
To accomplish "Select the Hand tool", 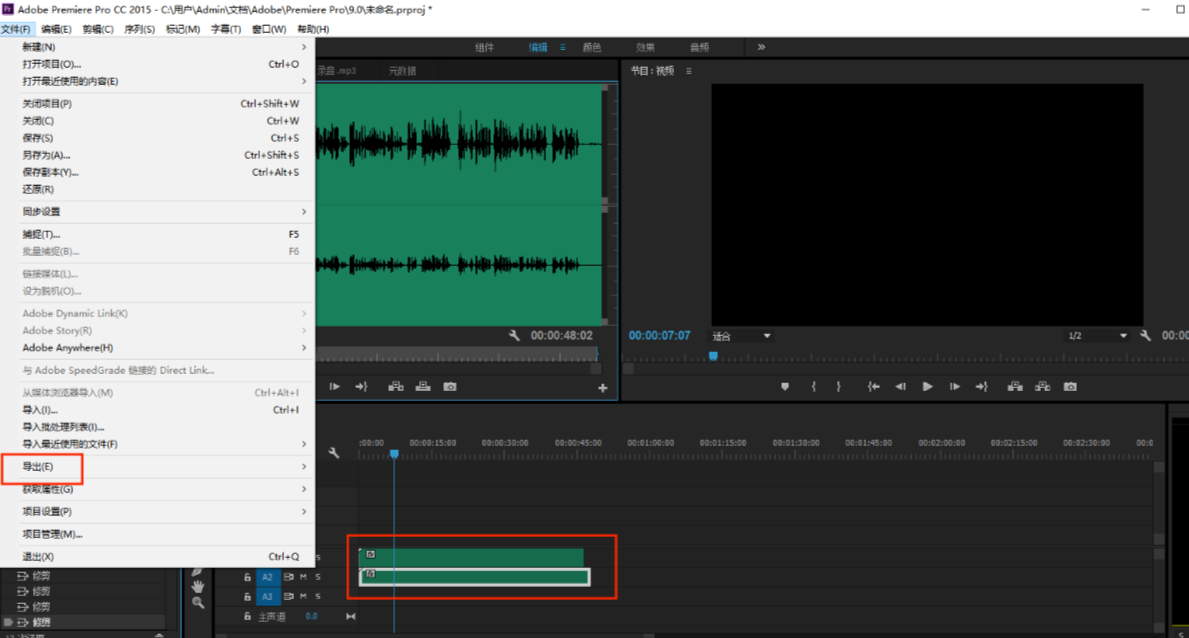I will pos(198,586).
